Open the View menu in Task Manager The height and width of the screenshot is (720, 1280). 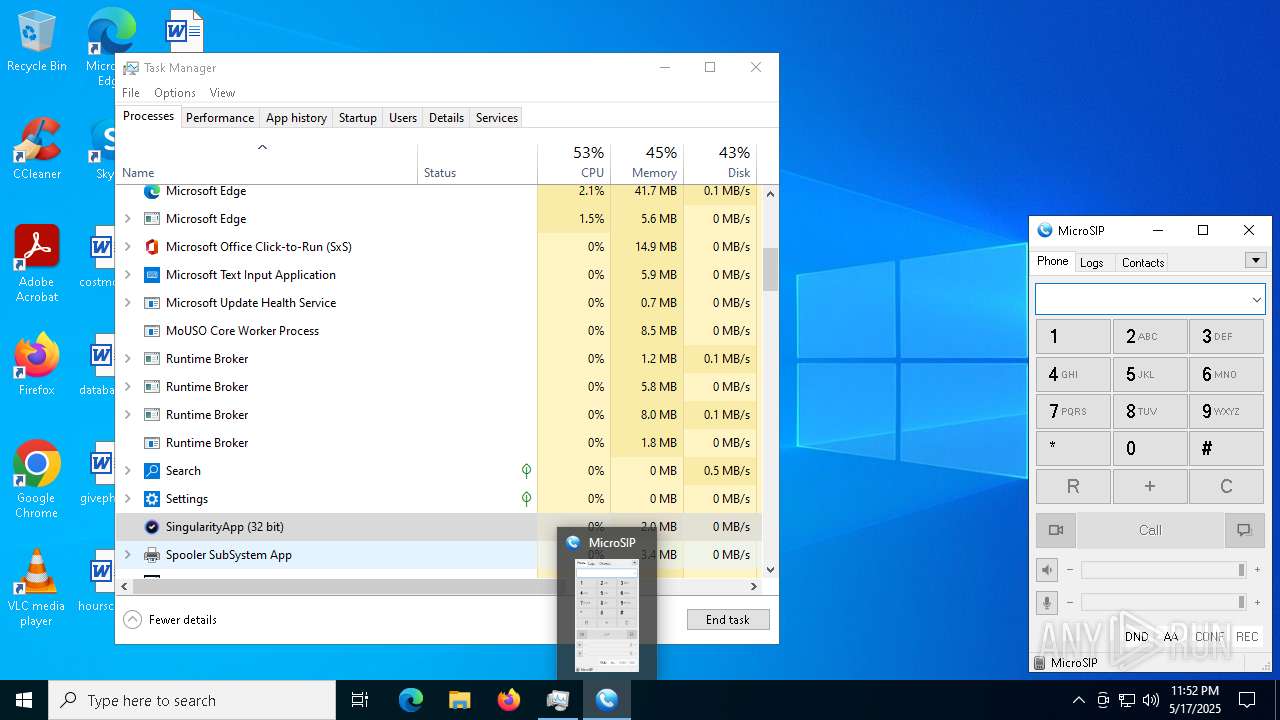click(222, 93)
